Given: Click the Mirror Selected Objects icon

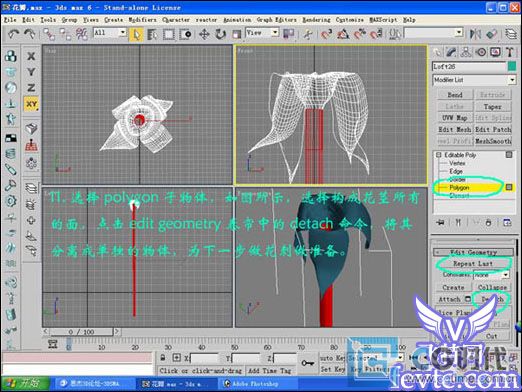Looking at the screenshot, I should 475,34.
